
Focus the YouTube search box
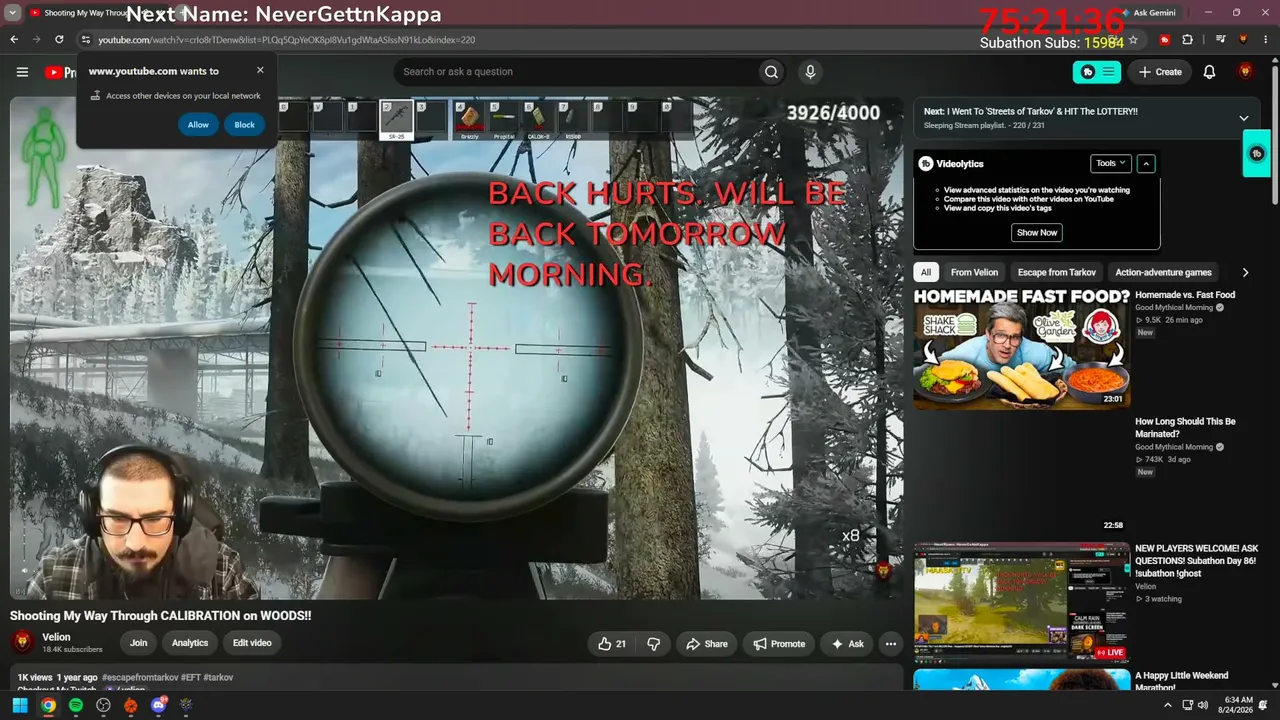tap(575, 72)
